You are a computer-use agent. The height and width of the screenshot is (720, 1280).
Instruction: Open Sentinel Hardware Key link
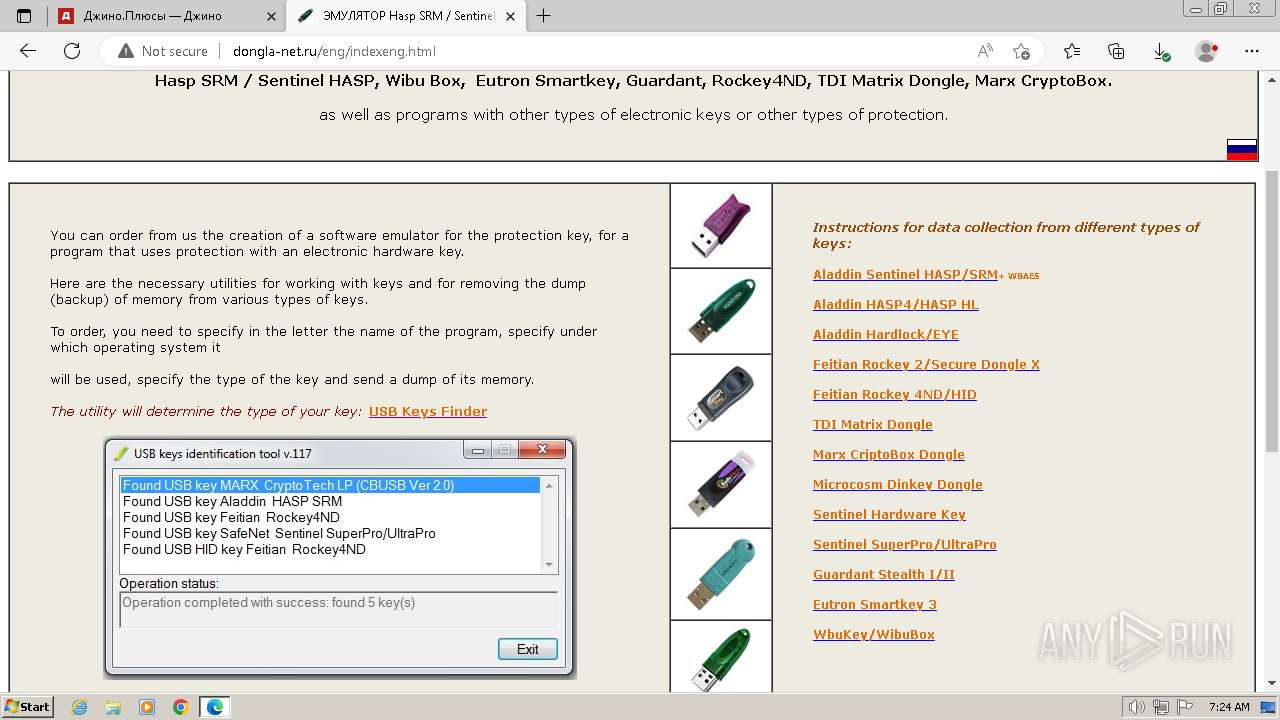coord(889,515)
